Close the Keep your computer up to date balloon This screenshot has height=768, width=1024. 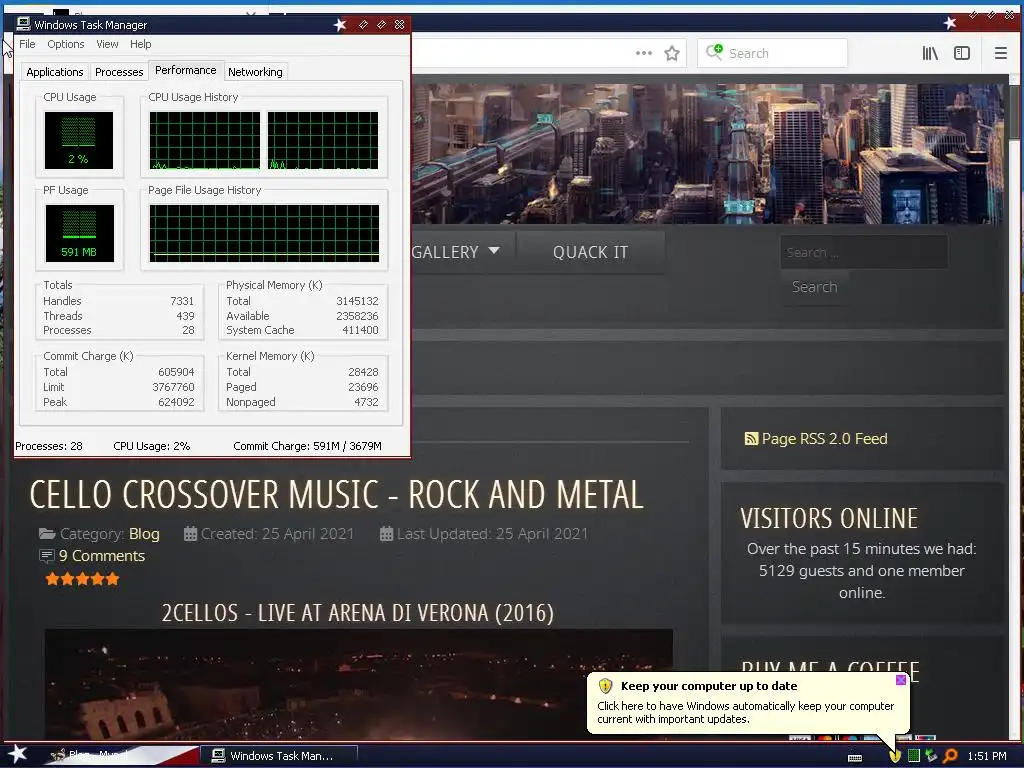[901, 680]
